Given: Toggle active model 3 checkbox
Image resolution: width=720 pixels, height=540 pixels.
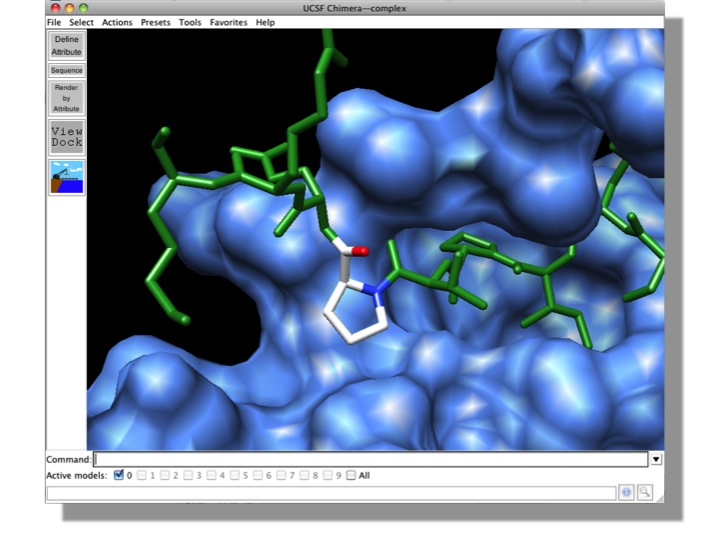Looking at the screenshot, I should click(188, 475).
